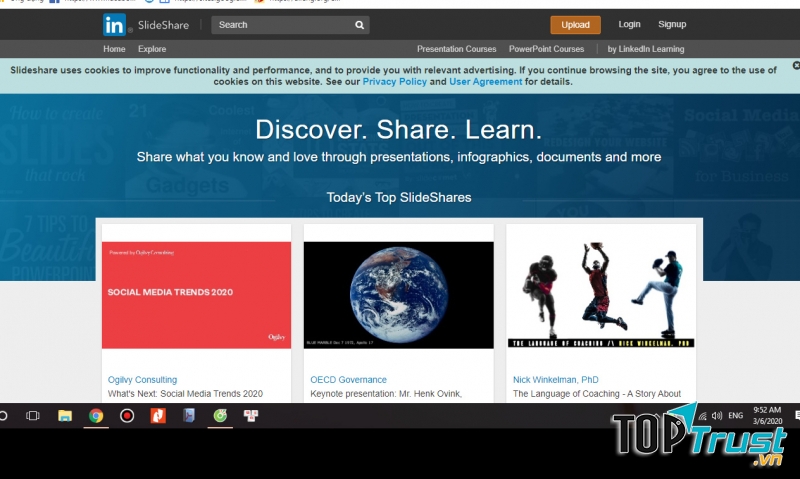Click the Signup link
The width and height of the screenshot is (800, 479).
point(672,24)
